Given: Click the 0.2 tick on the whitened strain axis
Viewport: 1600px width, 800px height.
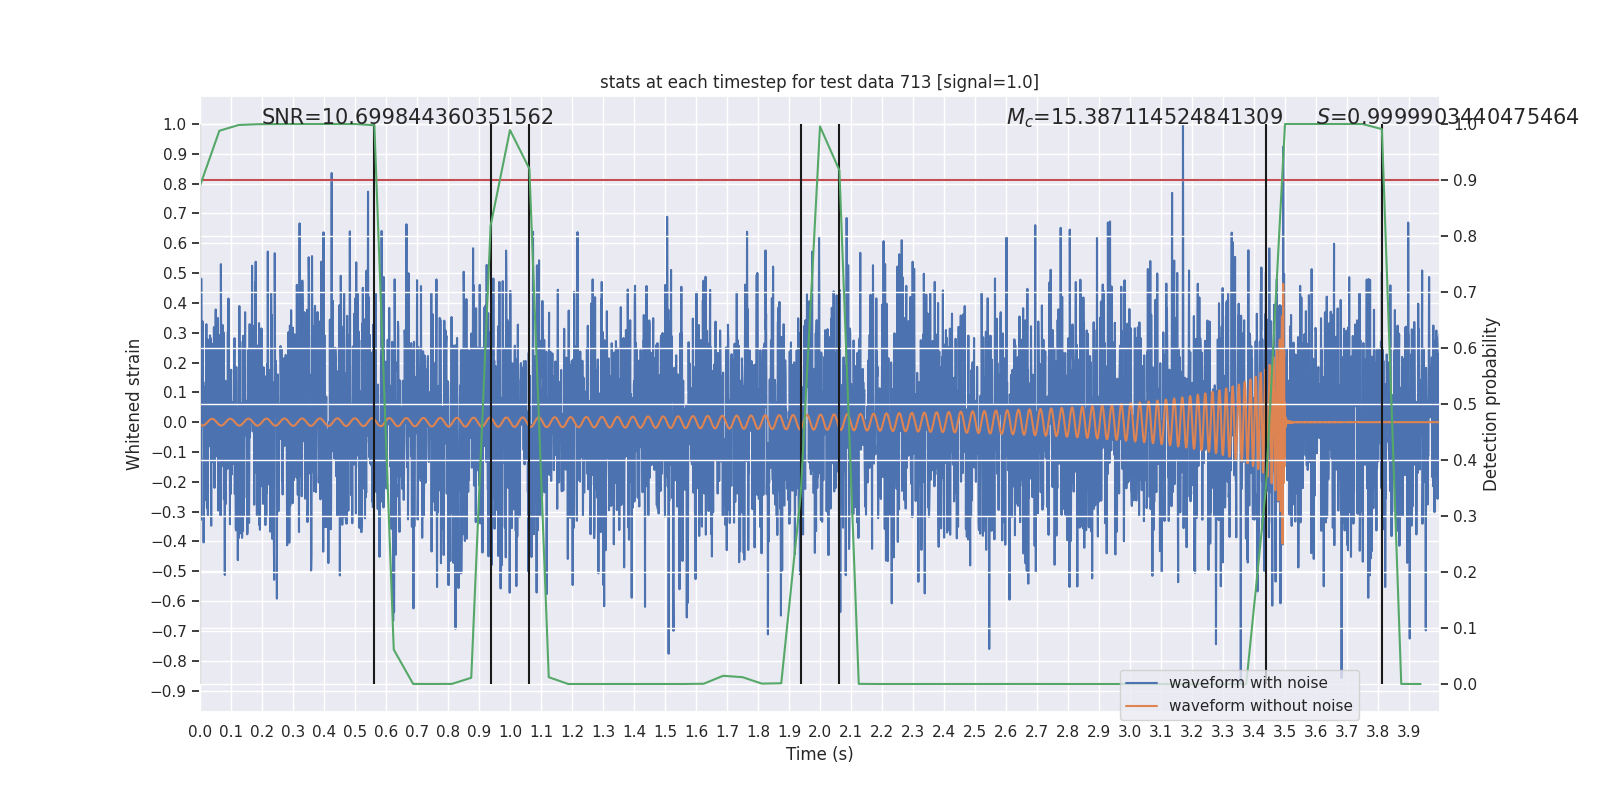Looking at the screenshot, I should (175, 363).
